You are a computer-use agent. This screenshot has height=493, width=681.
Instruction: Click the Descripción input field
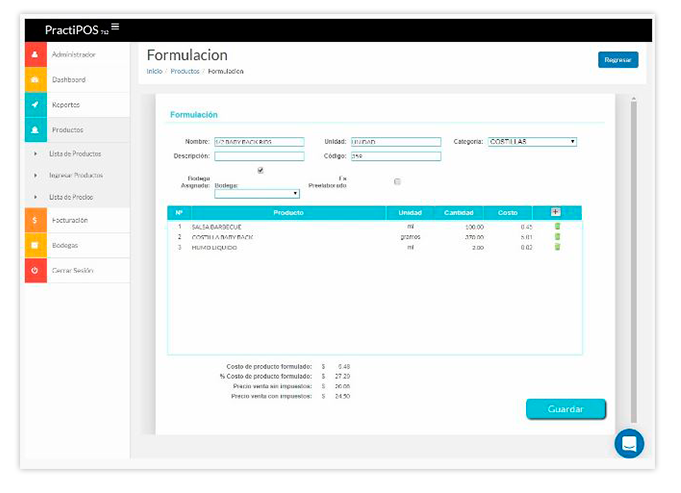(x=259, y=156)
